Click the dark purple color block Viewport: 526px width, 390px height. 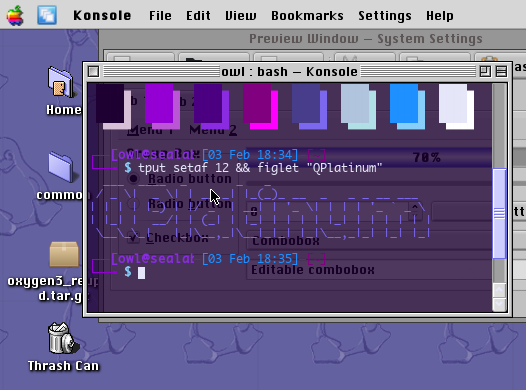[110, 104]
